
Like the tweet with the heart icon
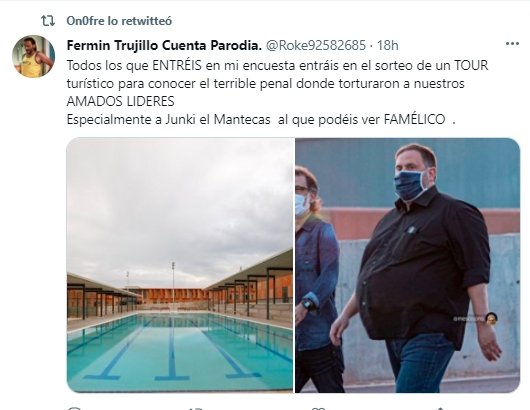click(x=318, y=408)
